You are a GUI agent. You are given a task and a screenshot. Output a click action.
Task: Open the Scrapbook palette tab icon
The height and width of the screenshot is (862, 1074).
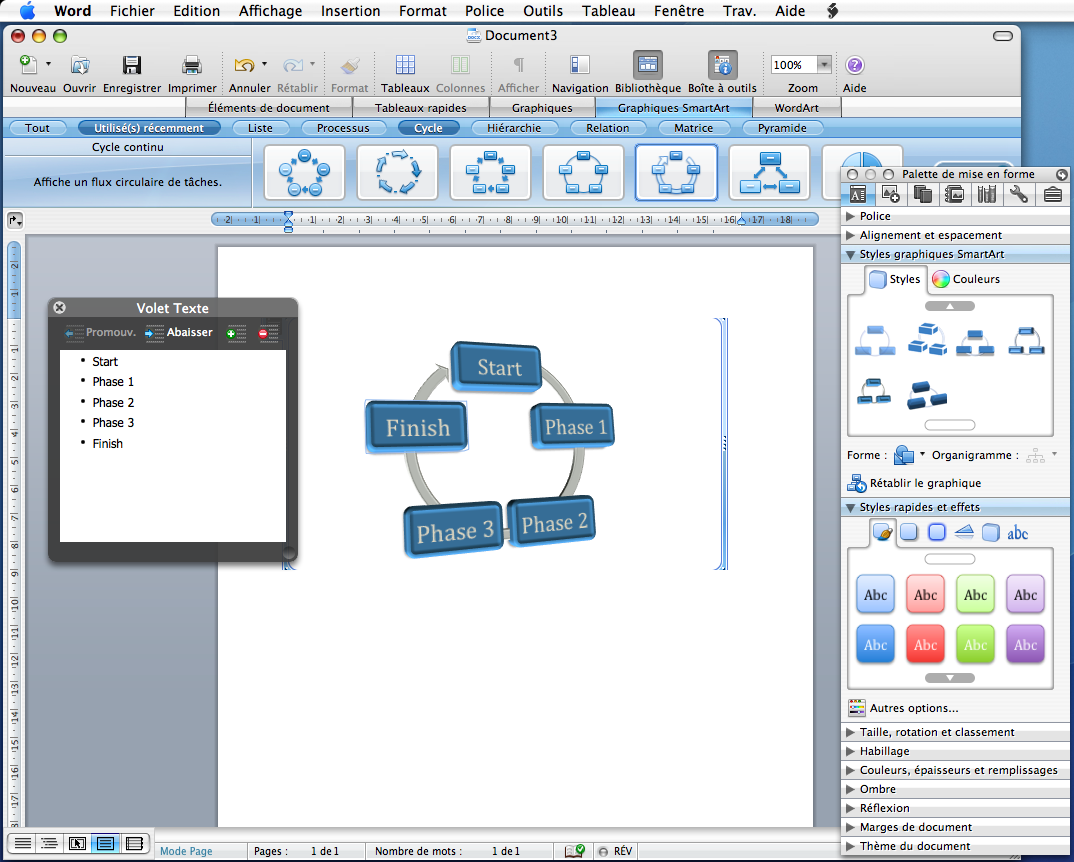922,195
